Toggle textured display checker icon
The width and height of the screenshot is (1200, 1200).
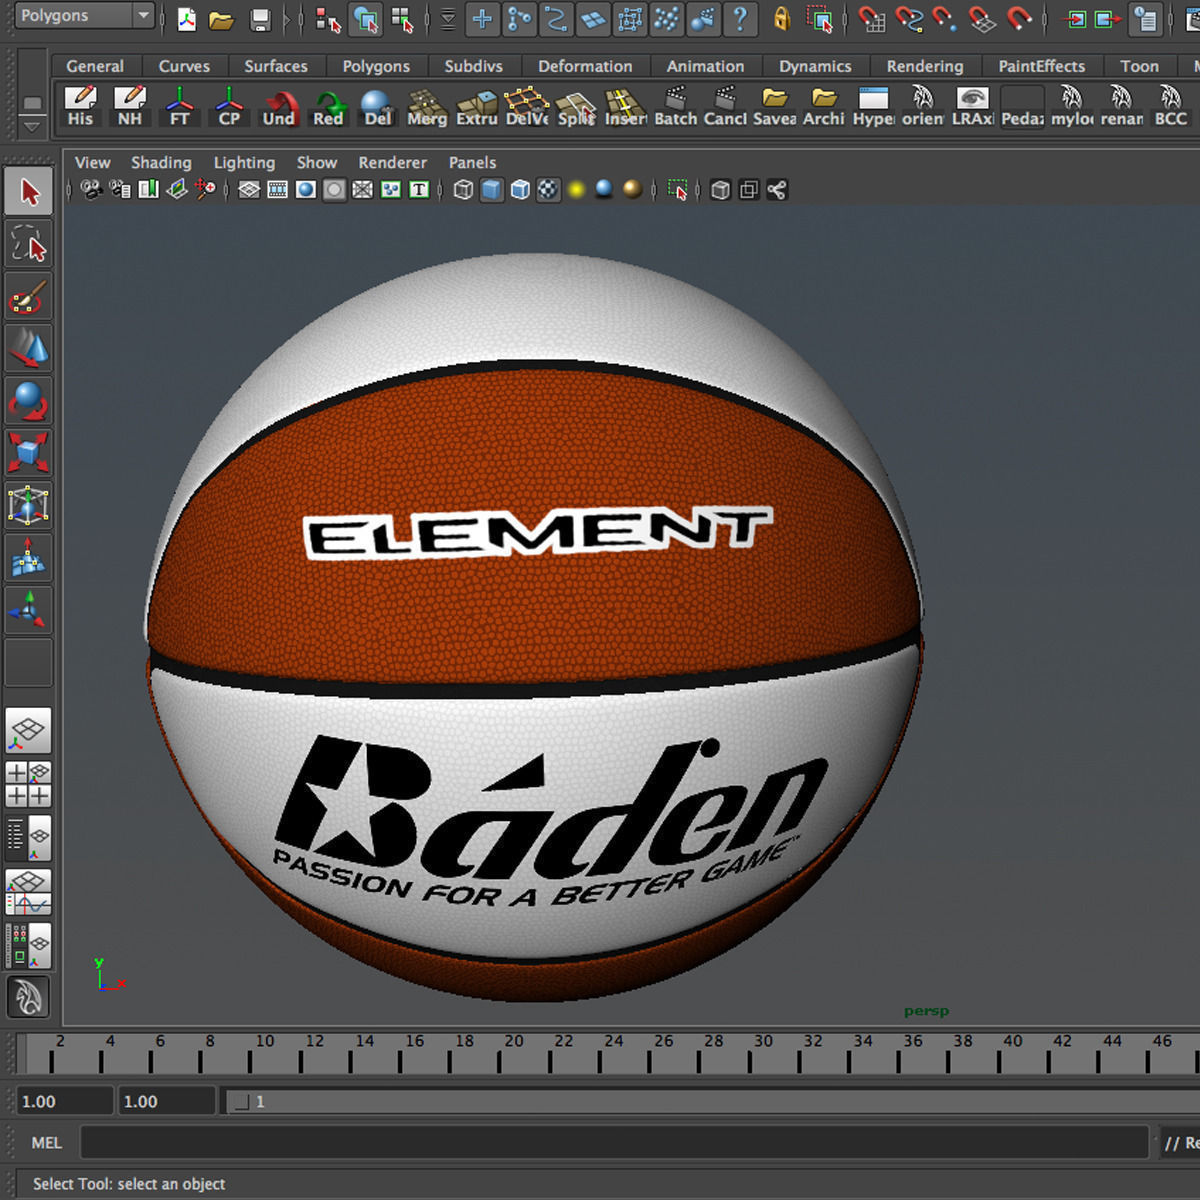tap(549, 190)
